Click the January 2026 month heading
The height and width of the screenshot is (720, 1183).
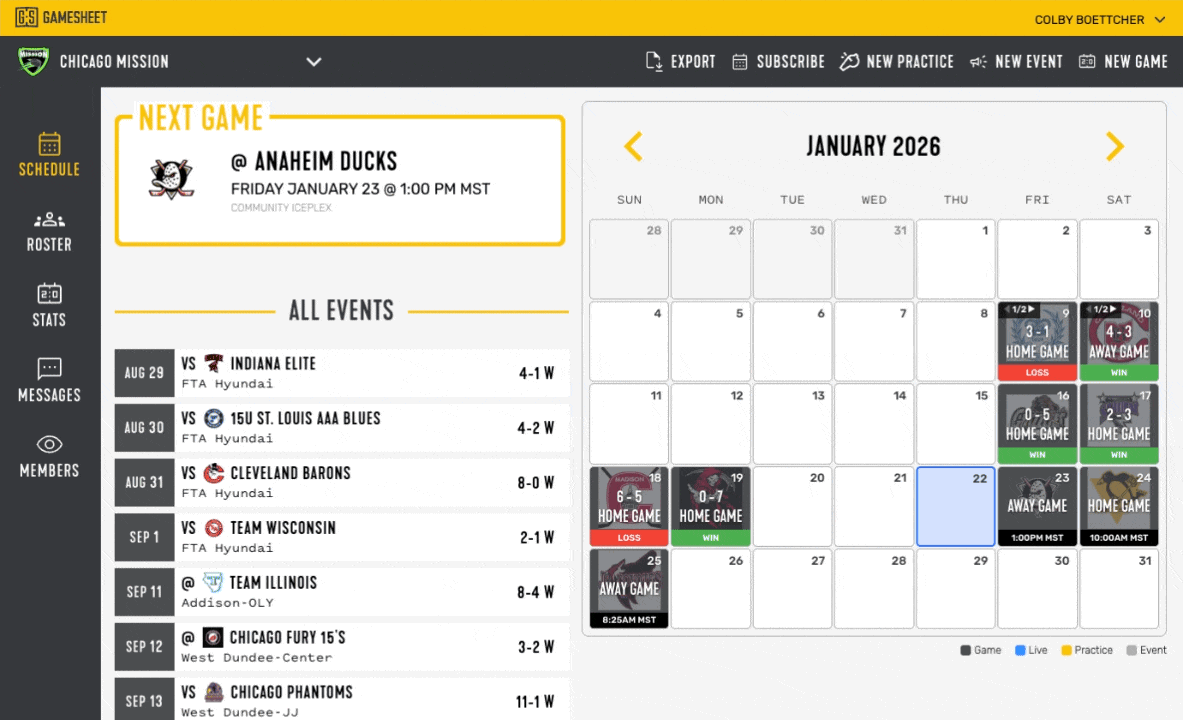[874, 146]
